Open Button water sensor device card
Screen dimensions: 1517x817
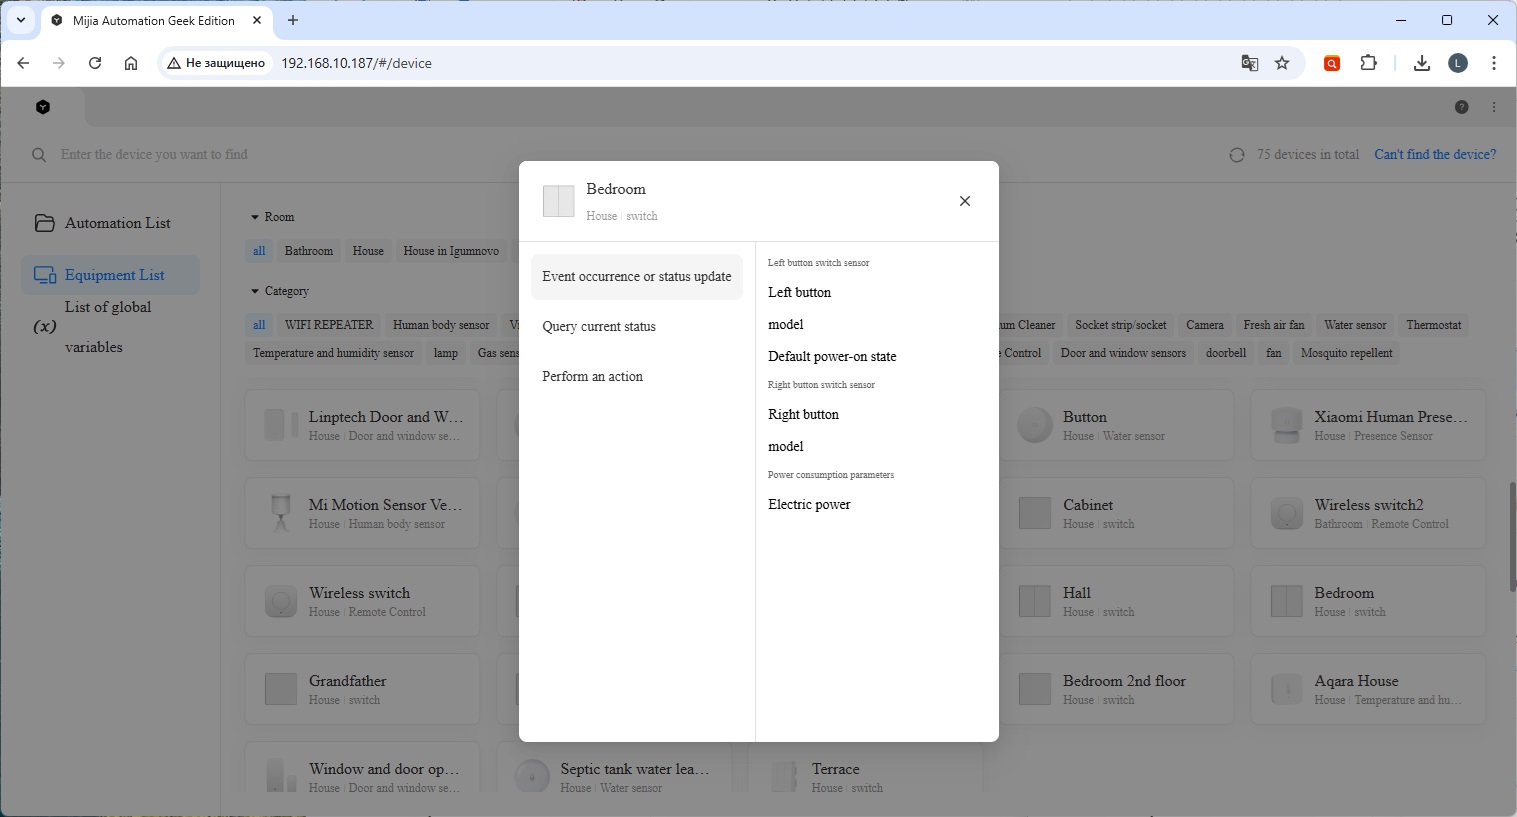(x=1117, y=425)
